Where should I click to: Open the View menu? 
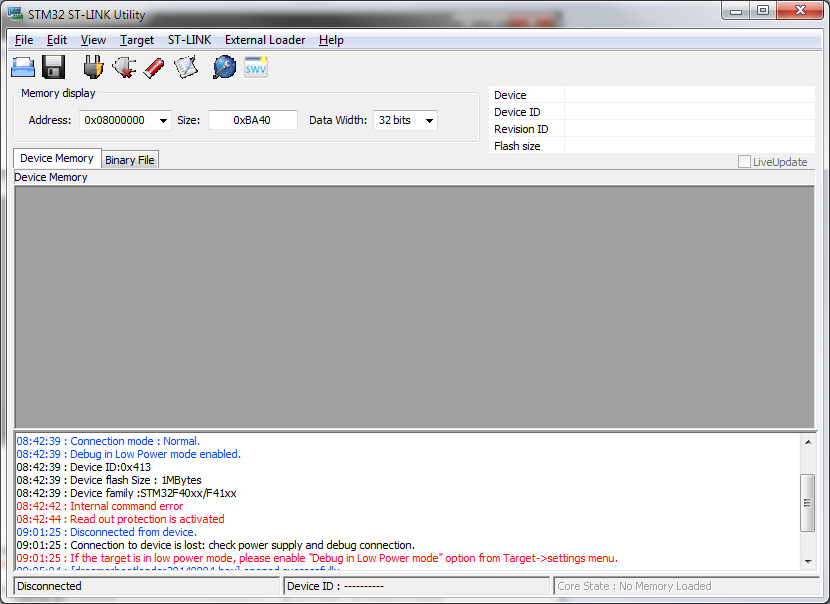click(93, 40)
